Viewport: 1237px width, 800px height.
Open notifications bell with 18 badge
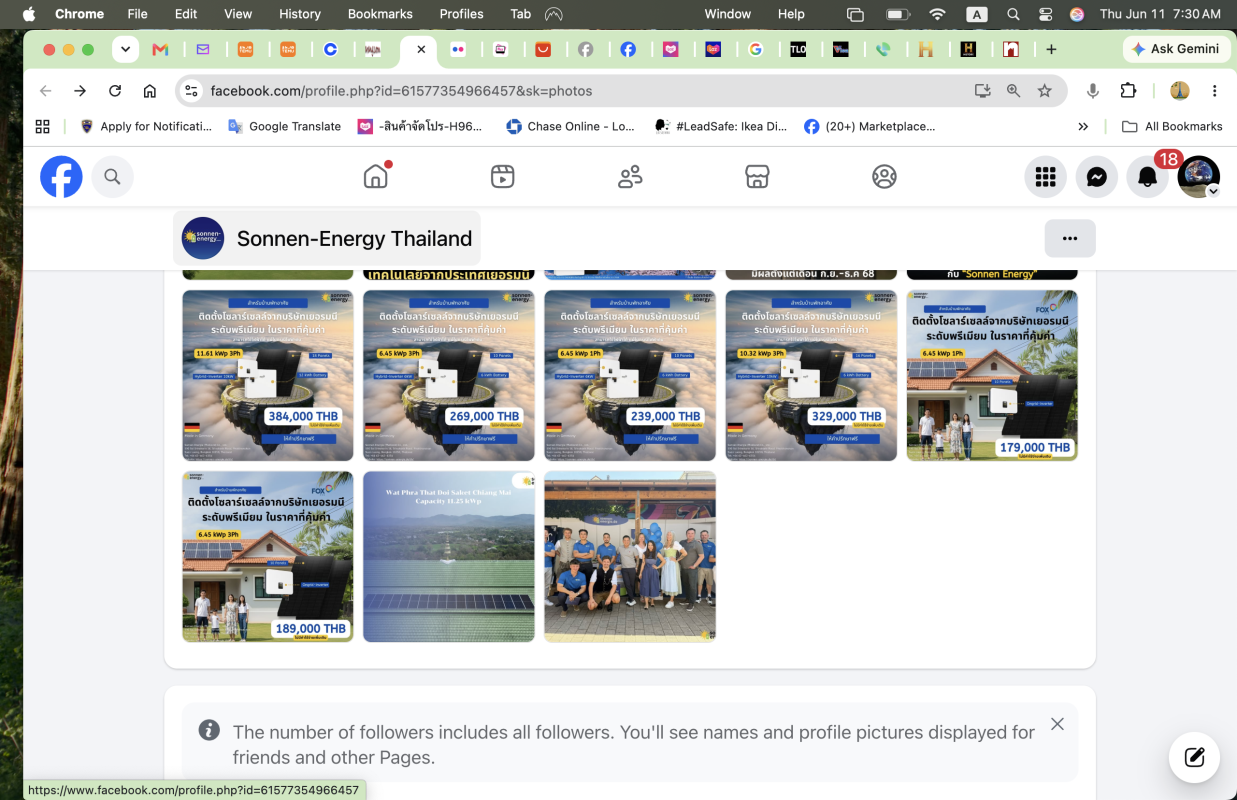(x=1148, y=177)
